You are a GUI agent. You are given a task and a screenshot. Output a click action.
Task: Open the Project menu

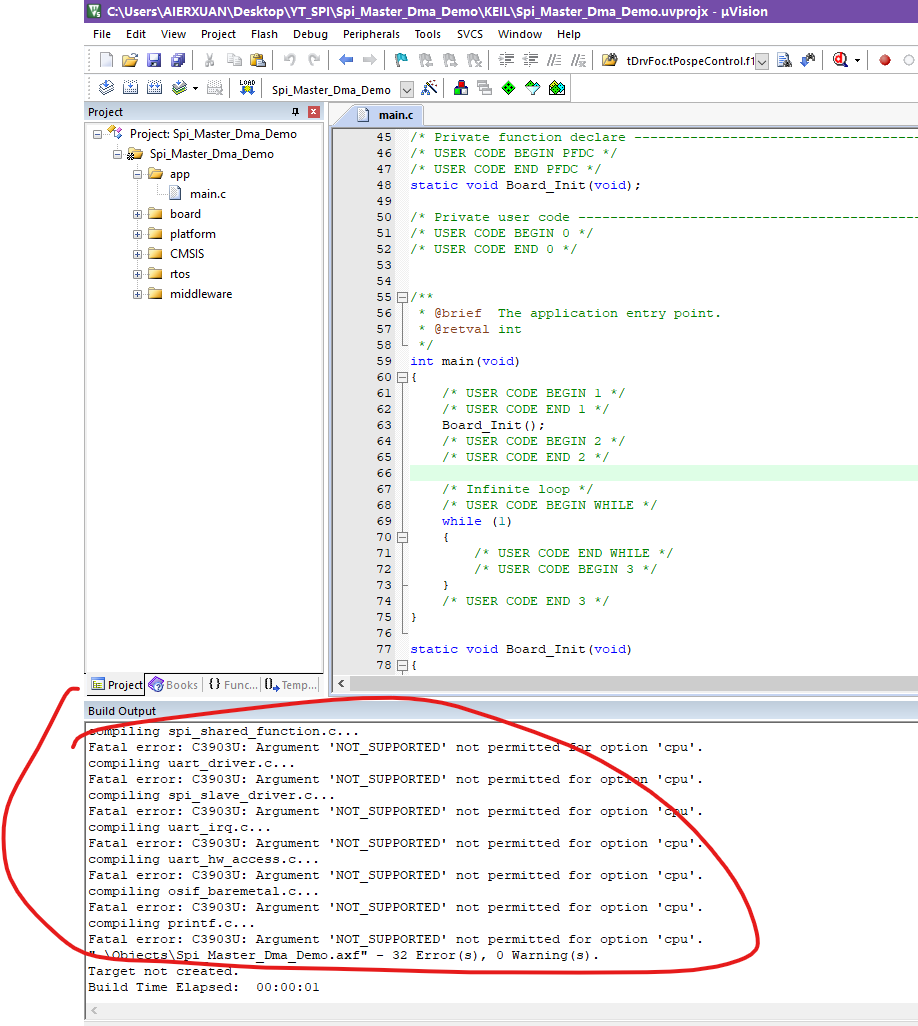pyautogui.click(x=218, y=34)
